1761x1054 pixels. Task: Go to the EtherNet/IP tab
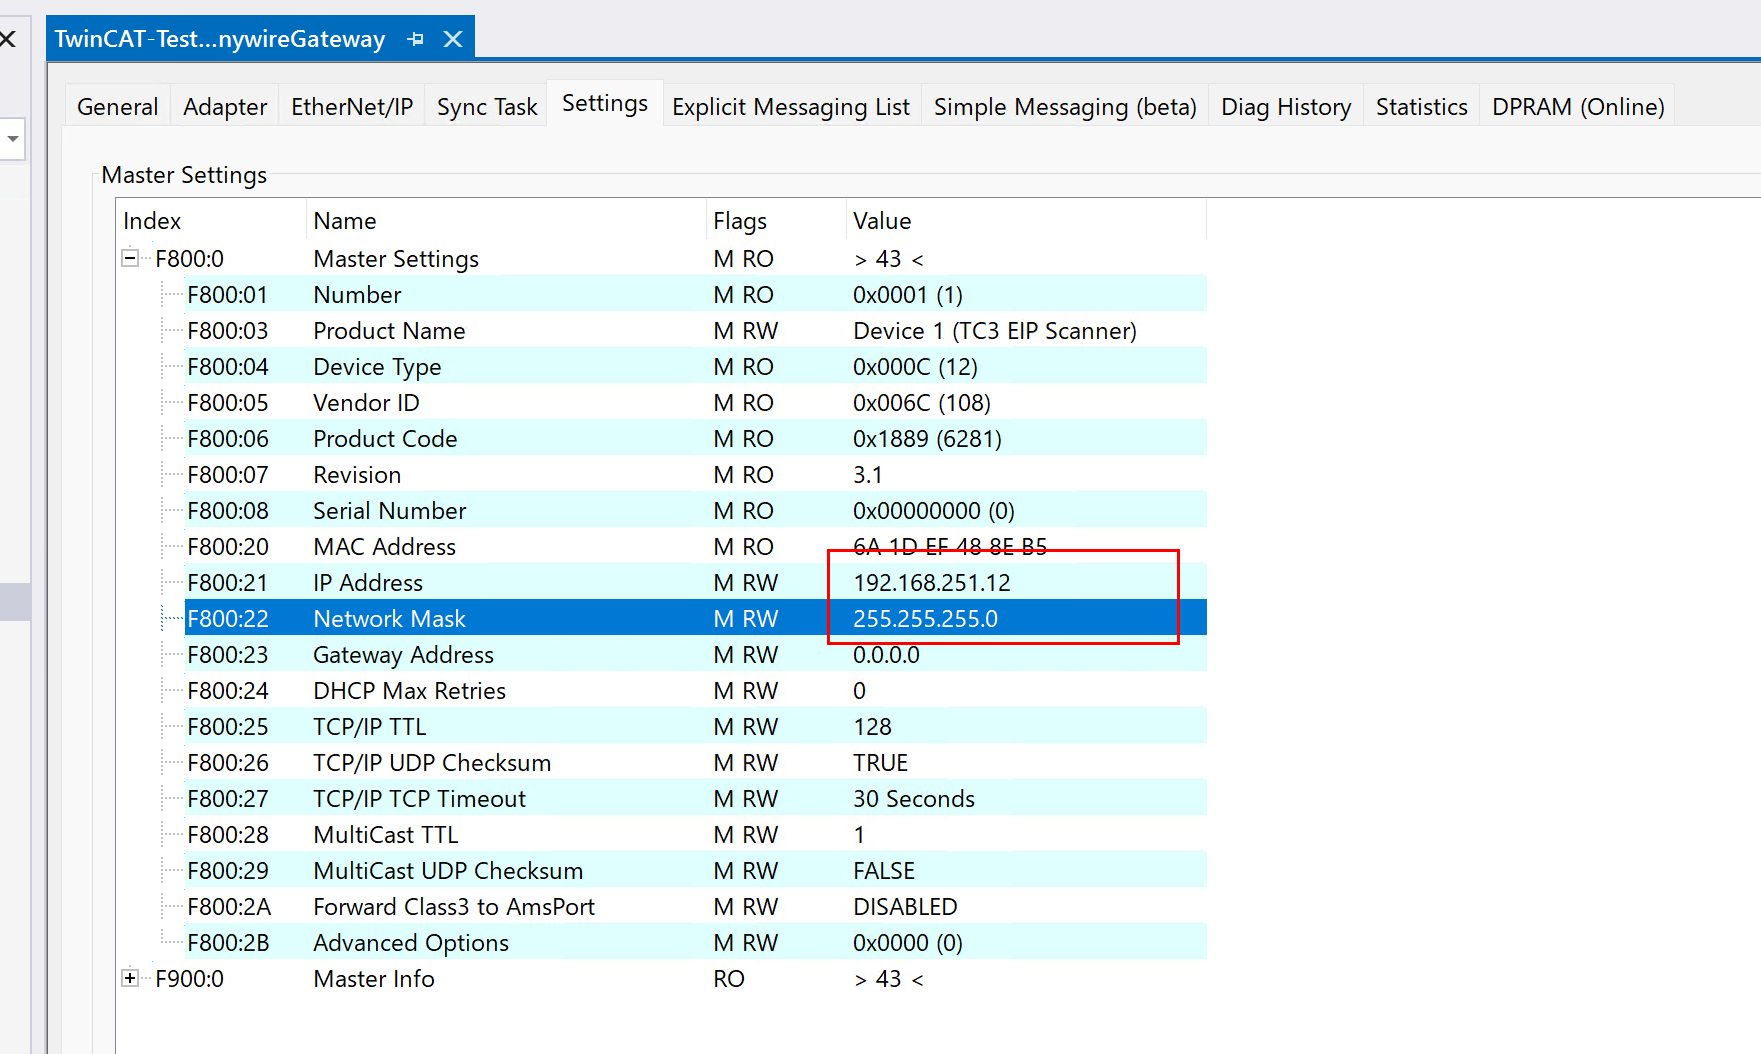[351, 107]
